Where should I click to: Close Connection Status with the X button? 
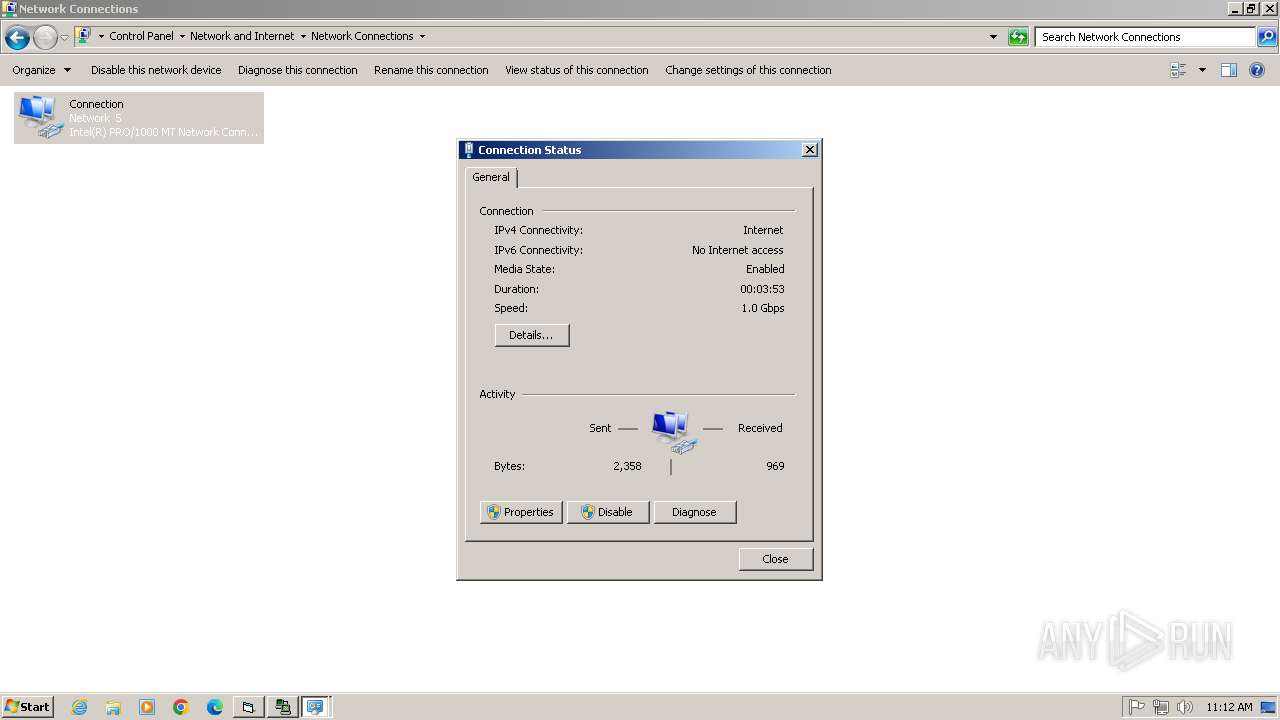click(x=810, y=150)
